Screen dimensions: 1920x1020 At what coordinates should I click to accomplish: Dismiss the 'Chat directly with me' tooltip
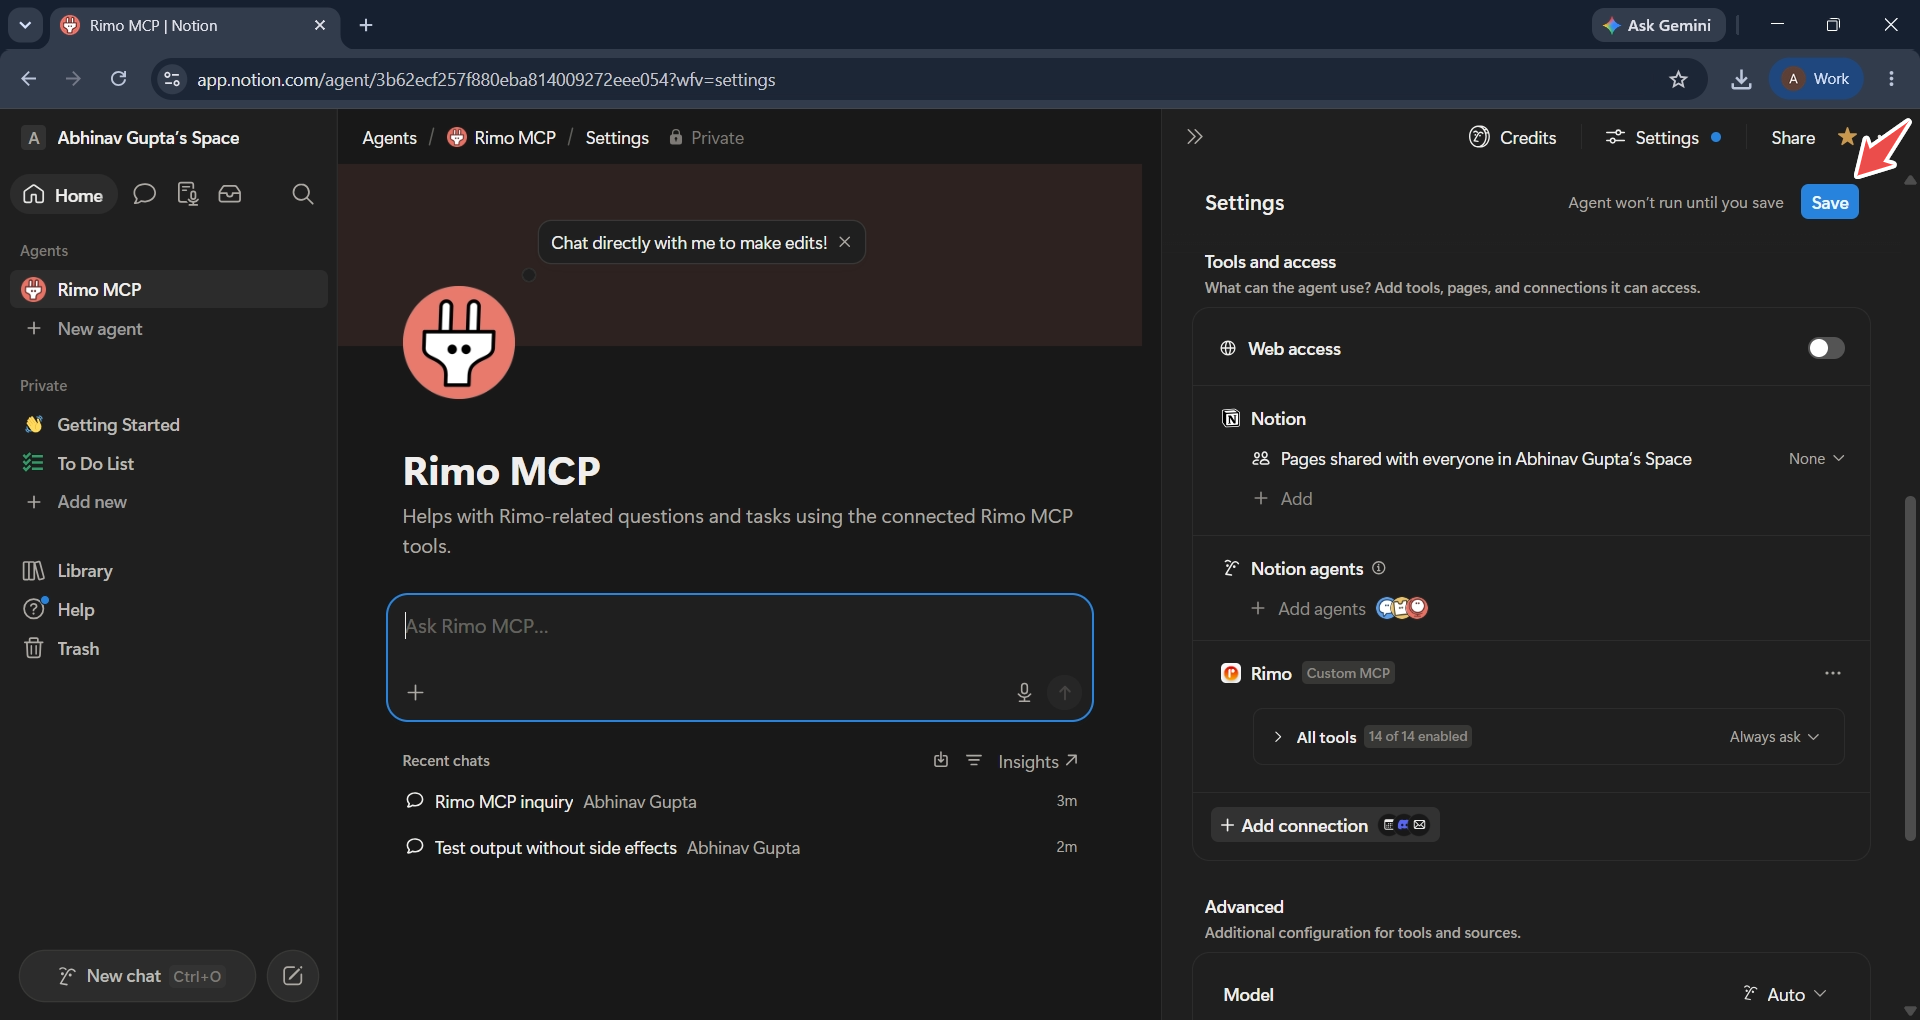(845, 242)
